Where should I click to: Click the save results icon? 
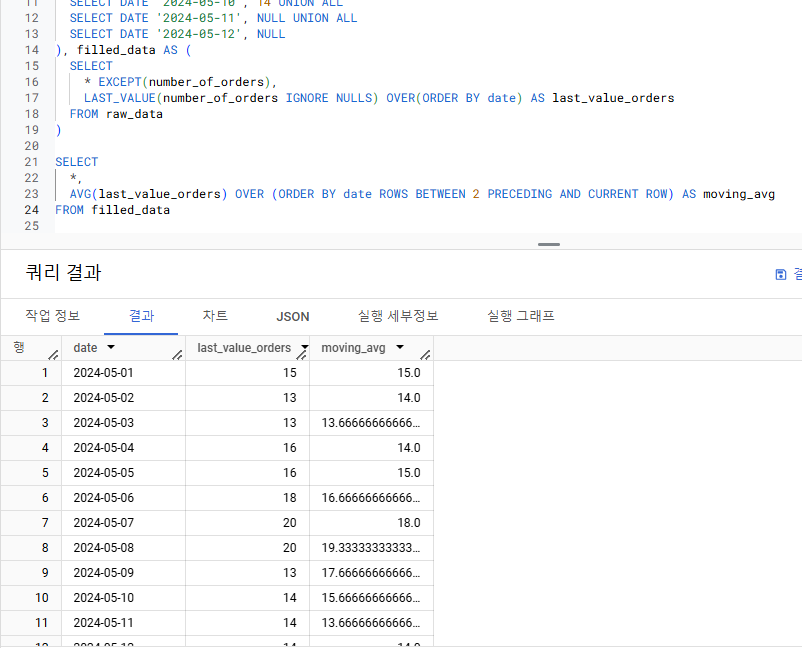781,274
